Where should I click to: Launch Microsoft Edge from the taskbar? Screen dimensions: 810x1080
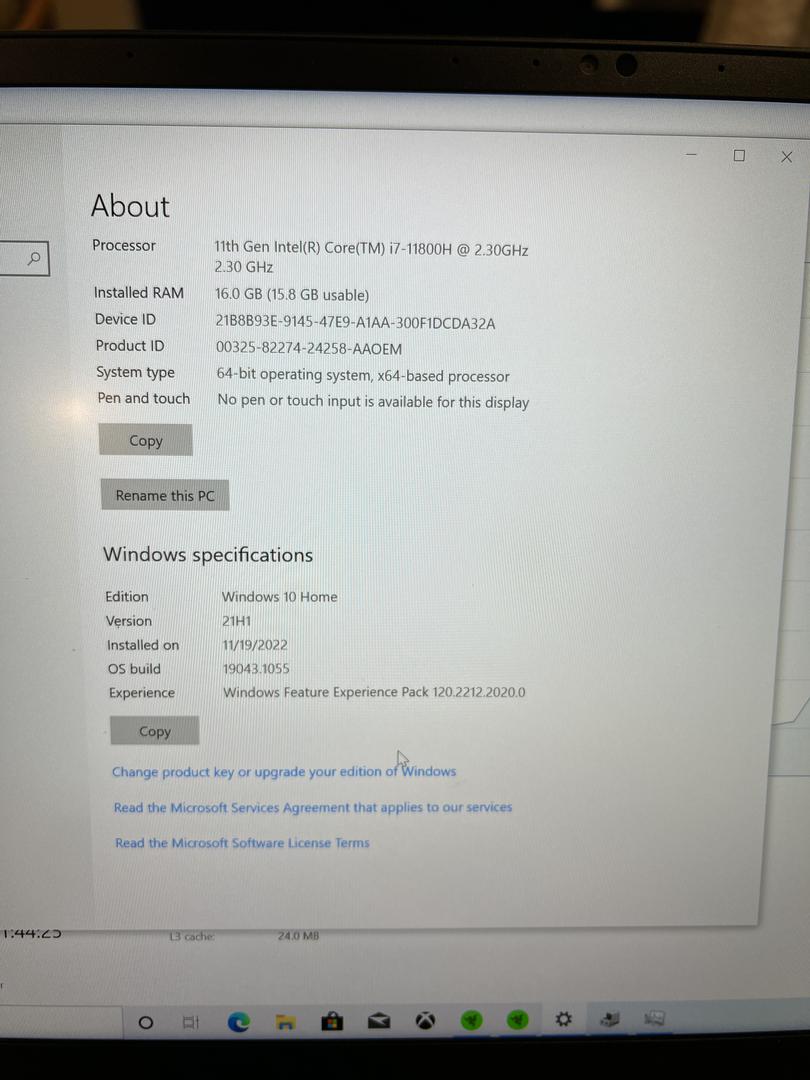(x=238, y=1022)
